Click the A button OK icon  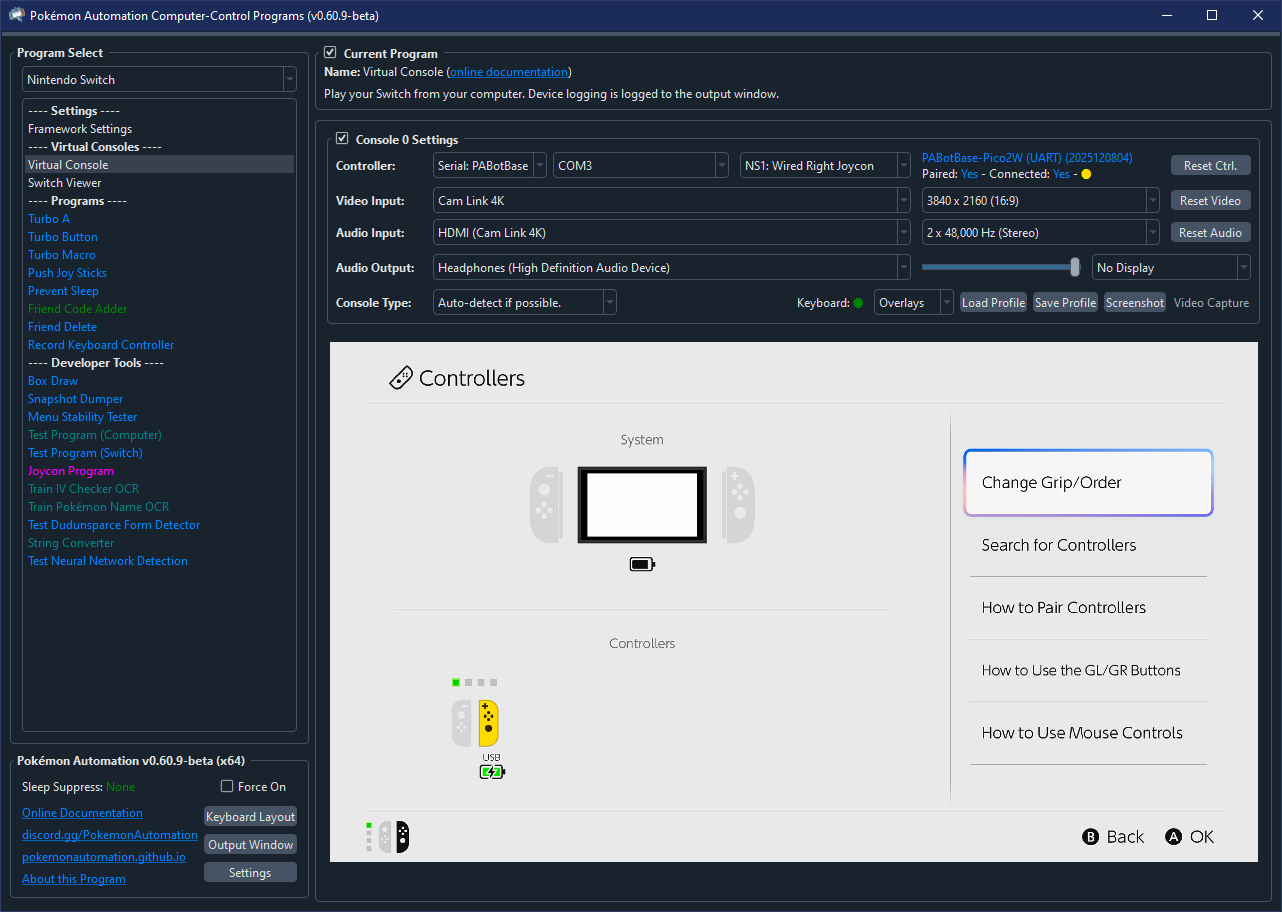click(1174, 837)
